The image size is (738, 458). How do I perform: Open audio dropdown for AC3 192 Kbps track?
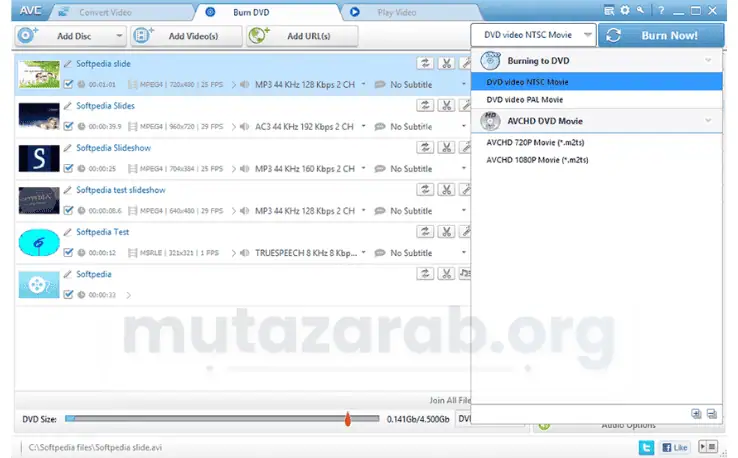coord(363,126)
